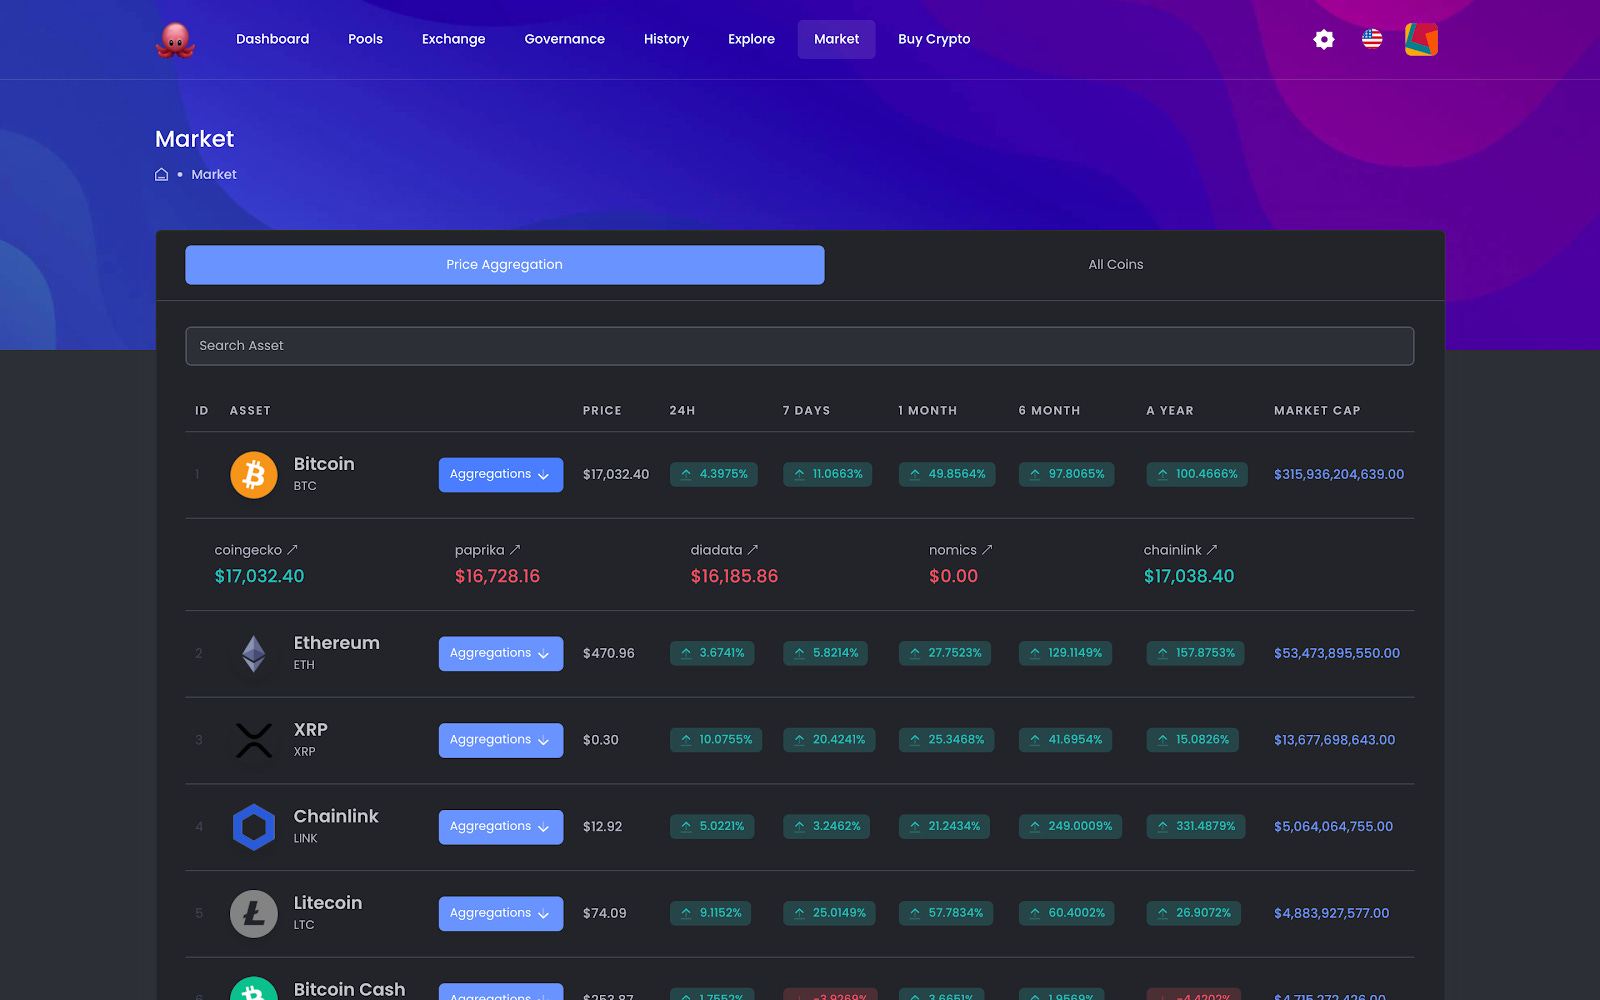Click the 7 DAYS column header
The image size is (1600, 1000).
pyautogui.click(x=806, y=411)
